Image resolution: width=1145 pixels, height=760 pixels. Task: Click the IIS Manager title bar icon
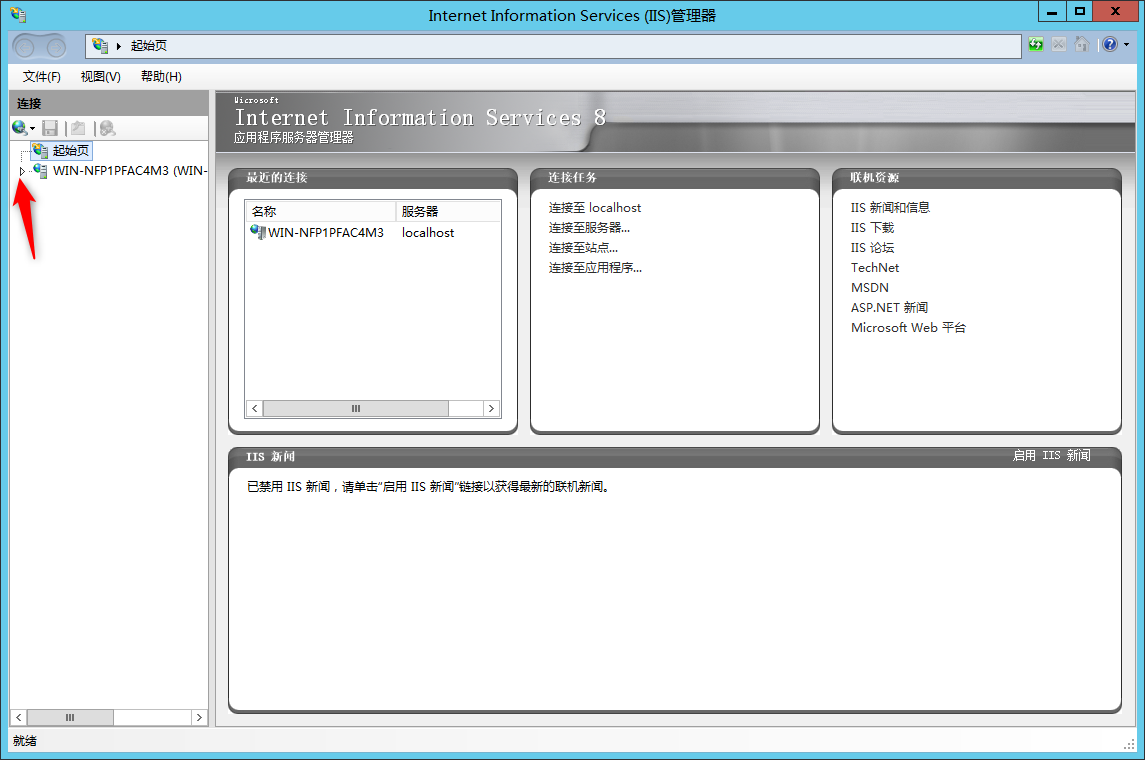18,14
